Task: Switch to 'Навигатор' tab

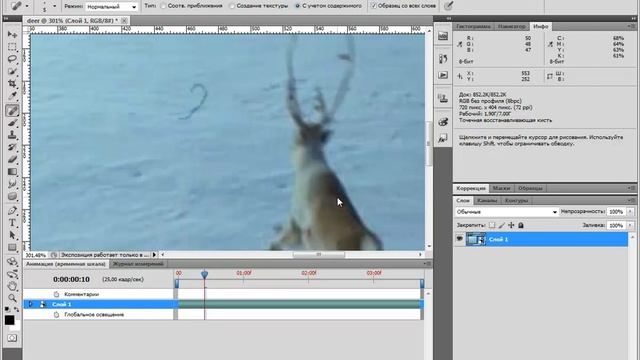Action: 511,26
